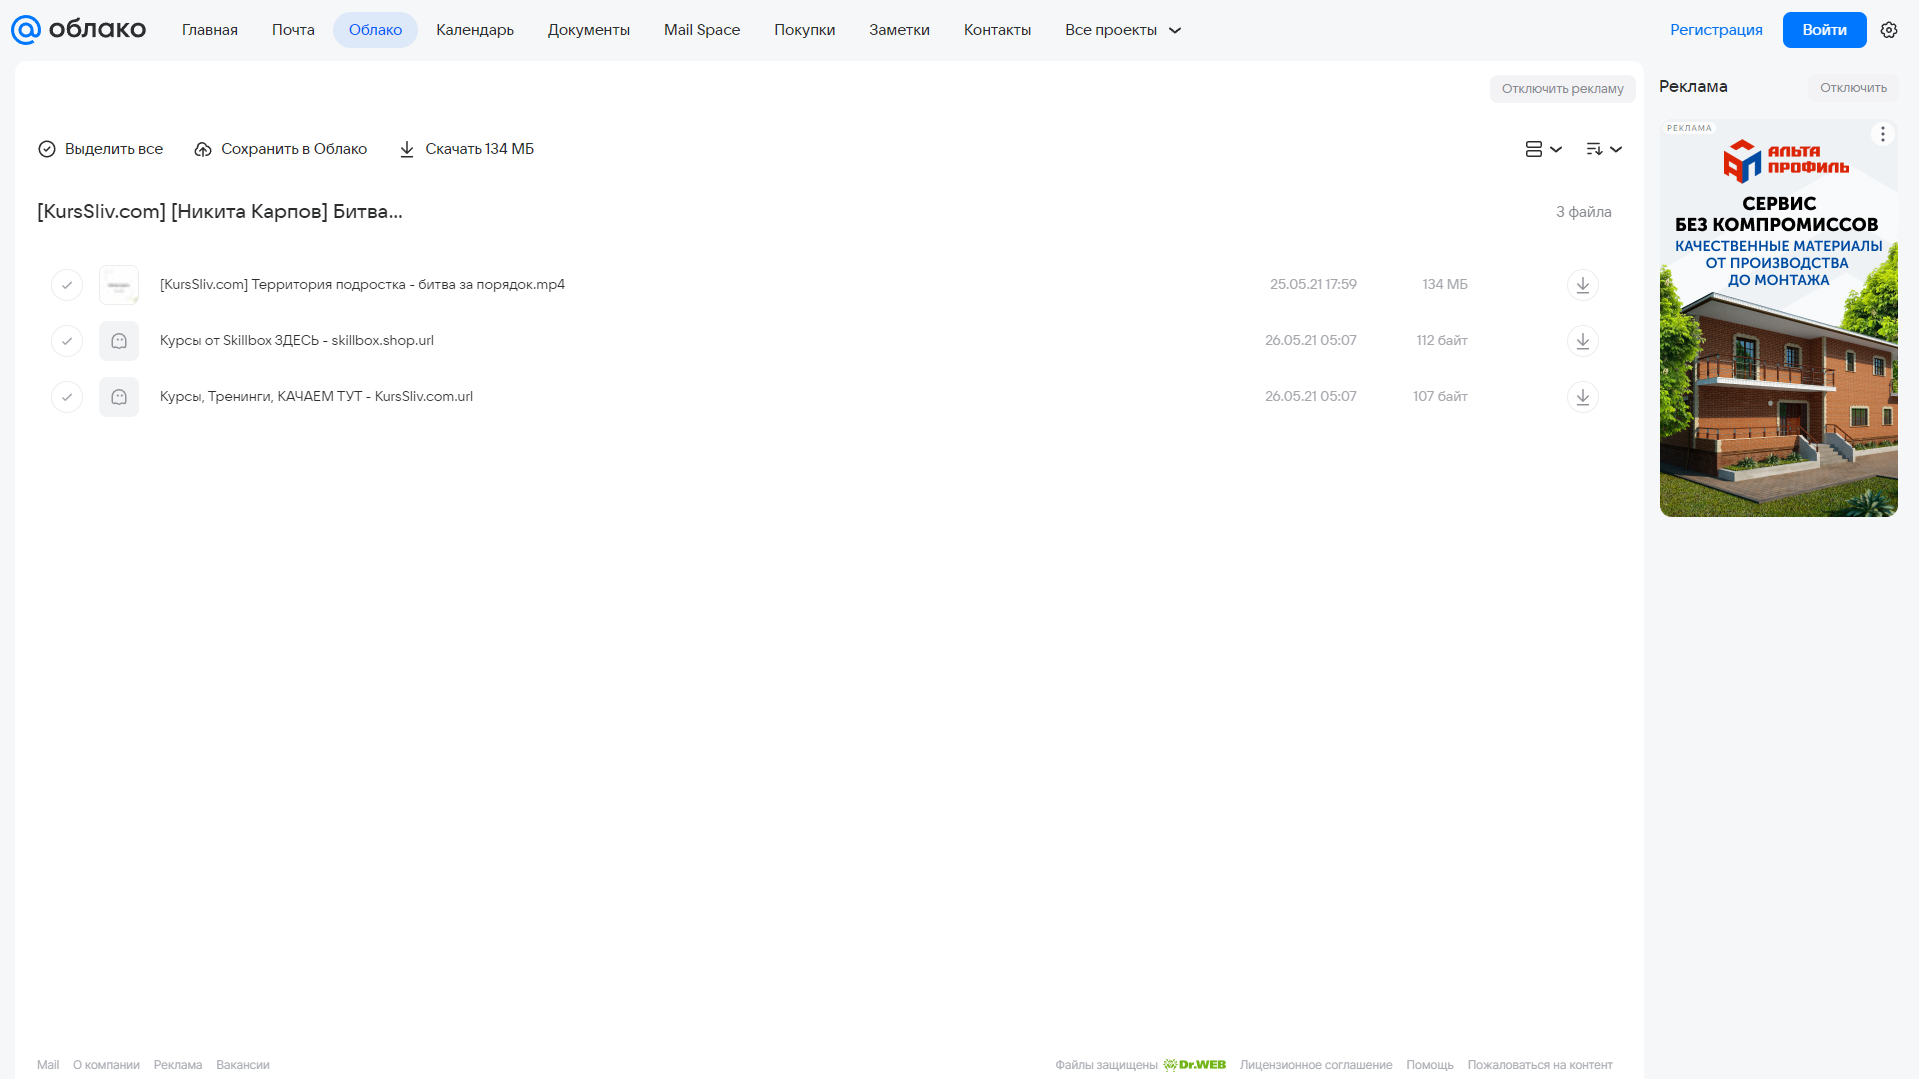Click Сохранить в Облако
The width and height of the screenshot is (1919, 1079).
pos(281,149)
